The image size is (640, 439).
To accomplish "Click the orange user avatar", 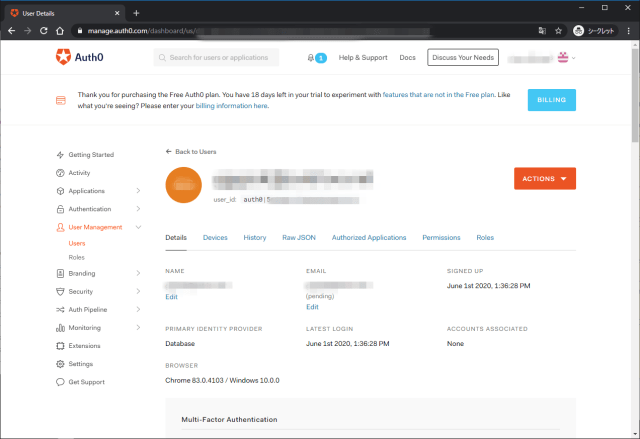I will [x=184, y=185].
